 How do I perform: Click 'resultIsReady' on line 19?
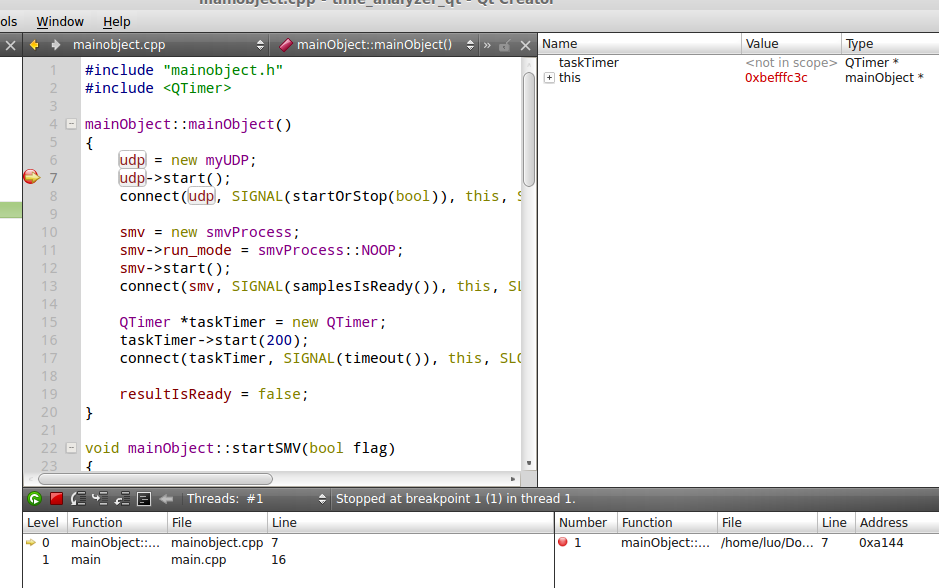(x=175, y=394)
